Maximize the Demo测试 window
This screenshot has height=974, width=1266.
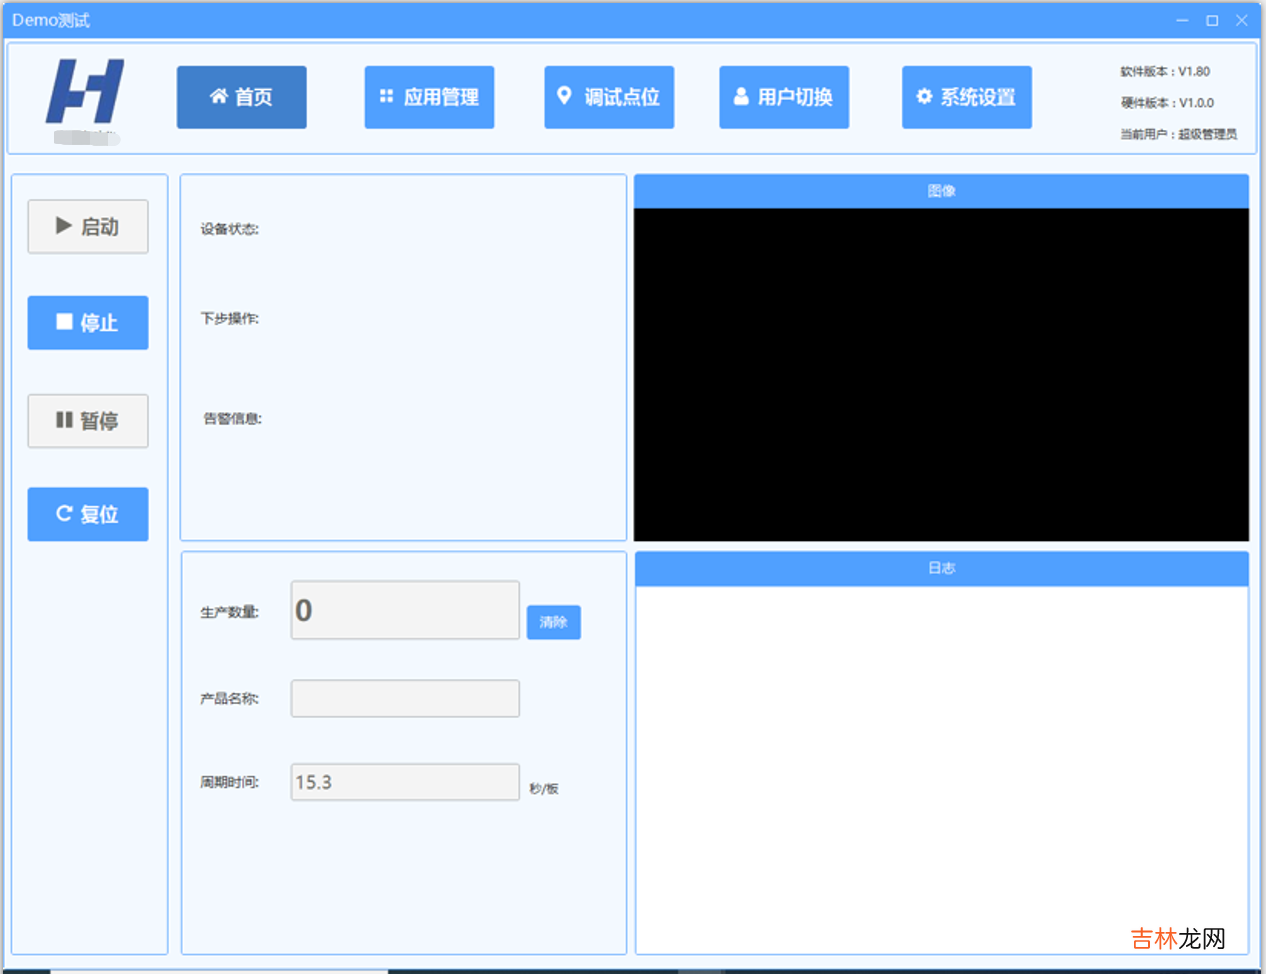pyautogui.click(x=1212, y=20)
